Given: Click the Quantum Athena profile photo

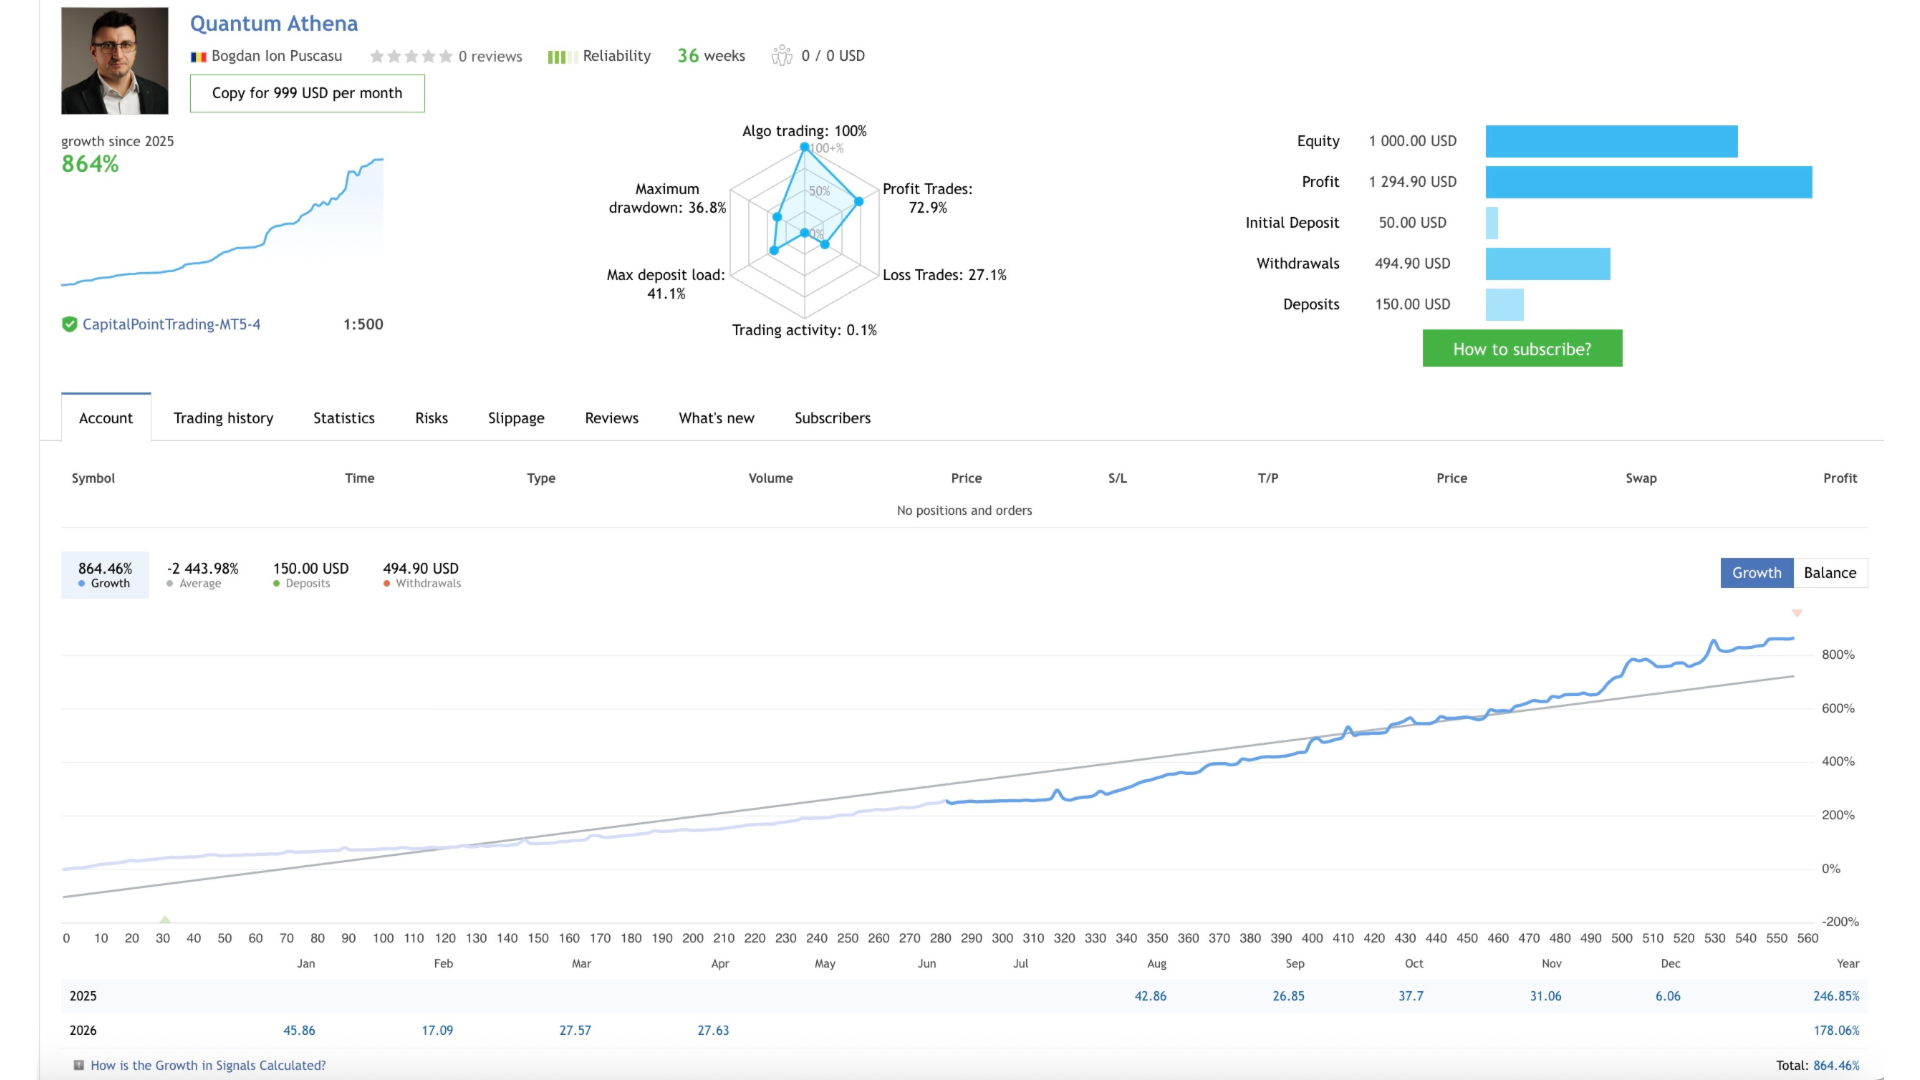Looking at the screenshot, I should point(113,60).
